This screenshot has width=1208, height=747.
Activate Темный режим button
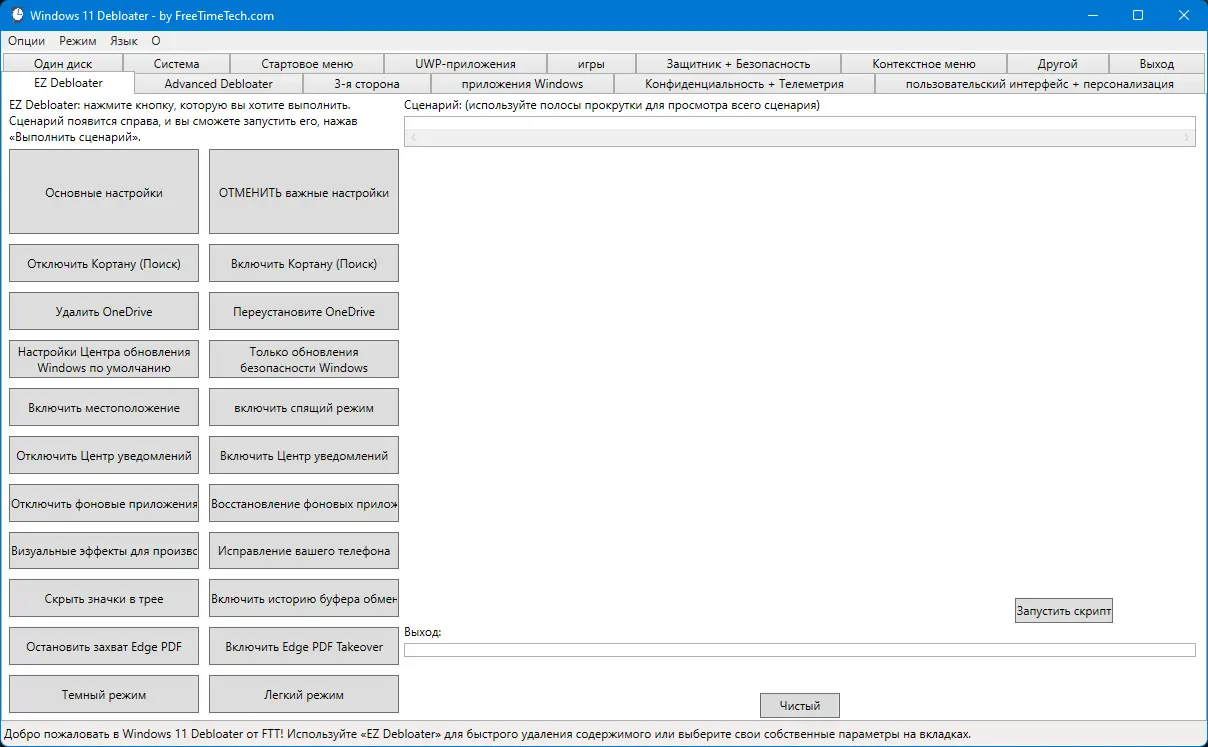[x=104, y=694]
